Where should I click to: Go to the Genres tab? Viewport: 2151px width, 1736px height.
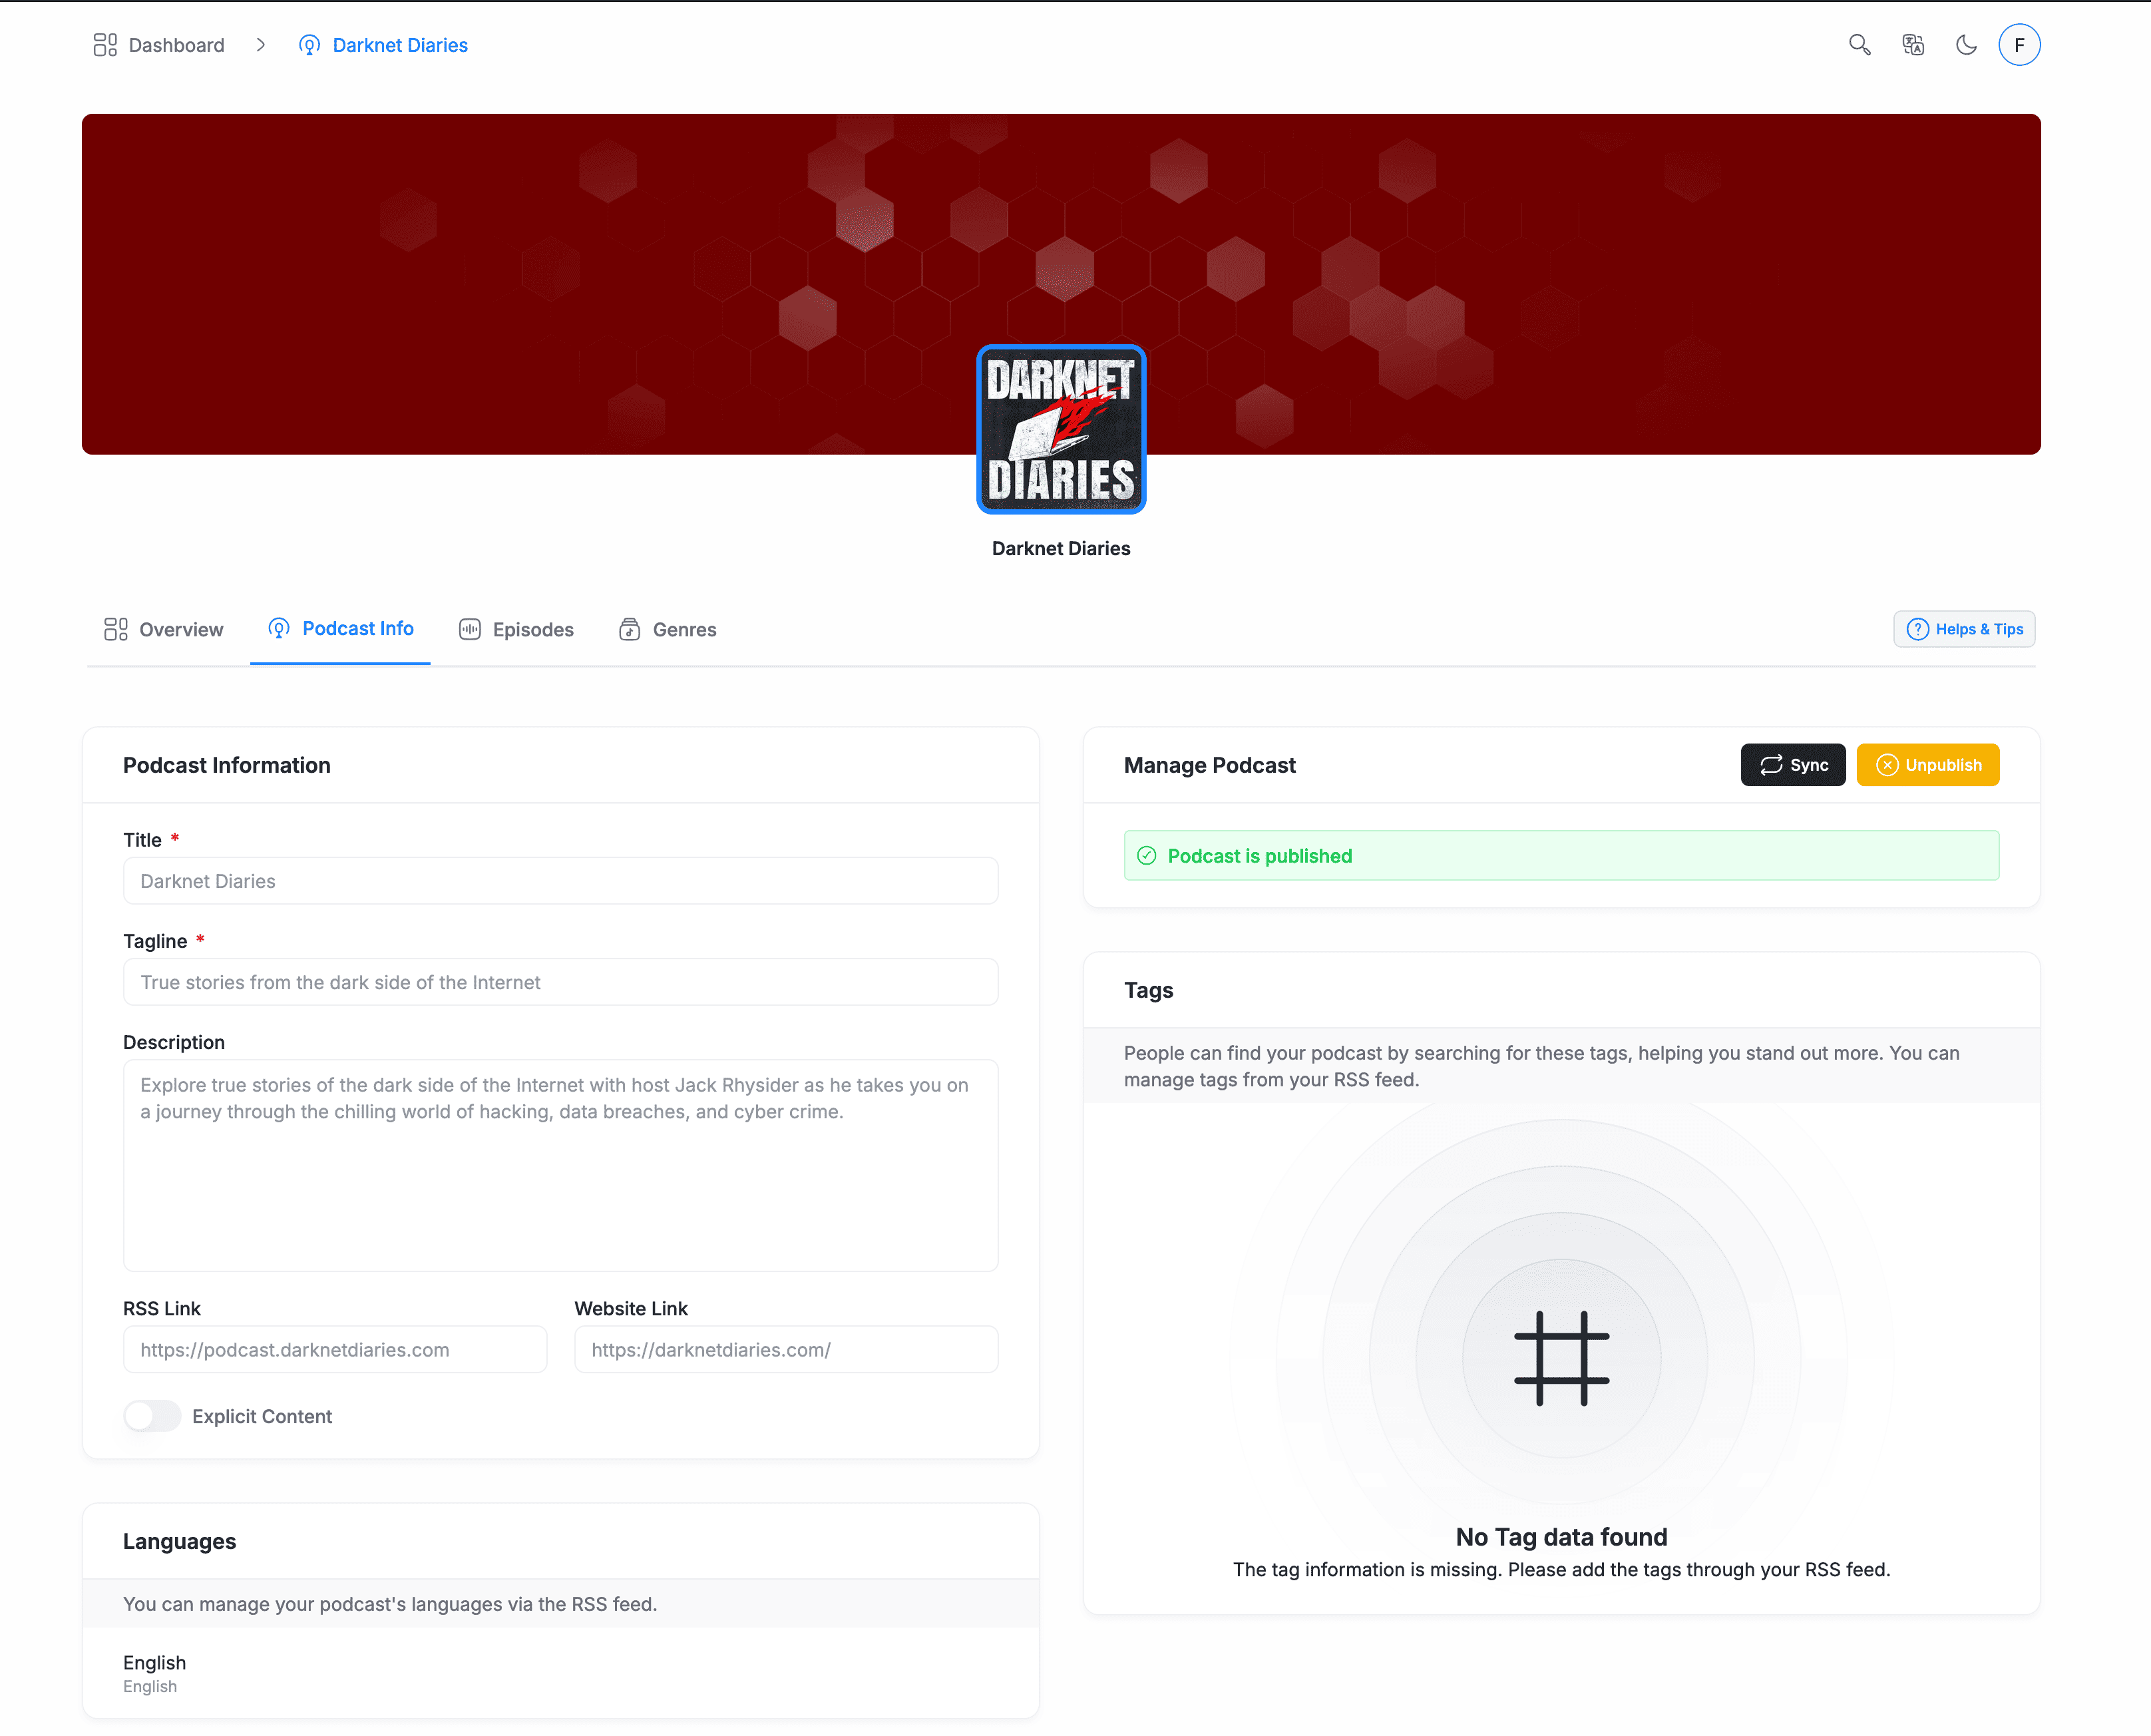(x=667, y=629)
